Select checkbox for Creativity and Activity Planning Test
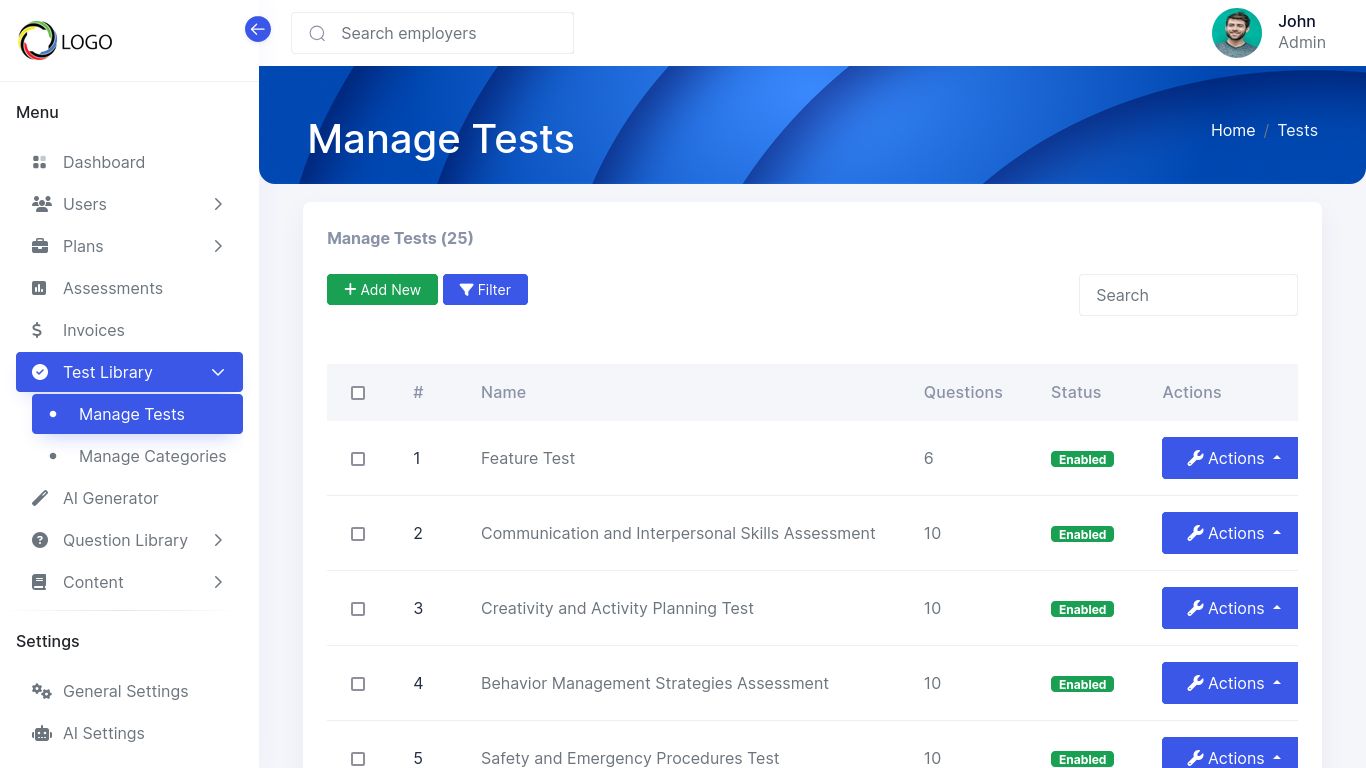Viewport: 1366px width, 768px height. [358, 609]
